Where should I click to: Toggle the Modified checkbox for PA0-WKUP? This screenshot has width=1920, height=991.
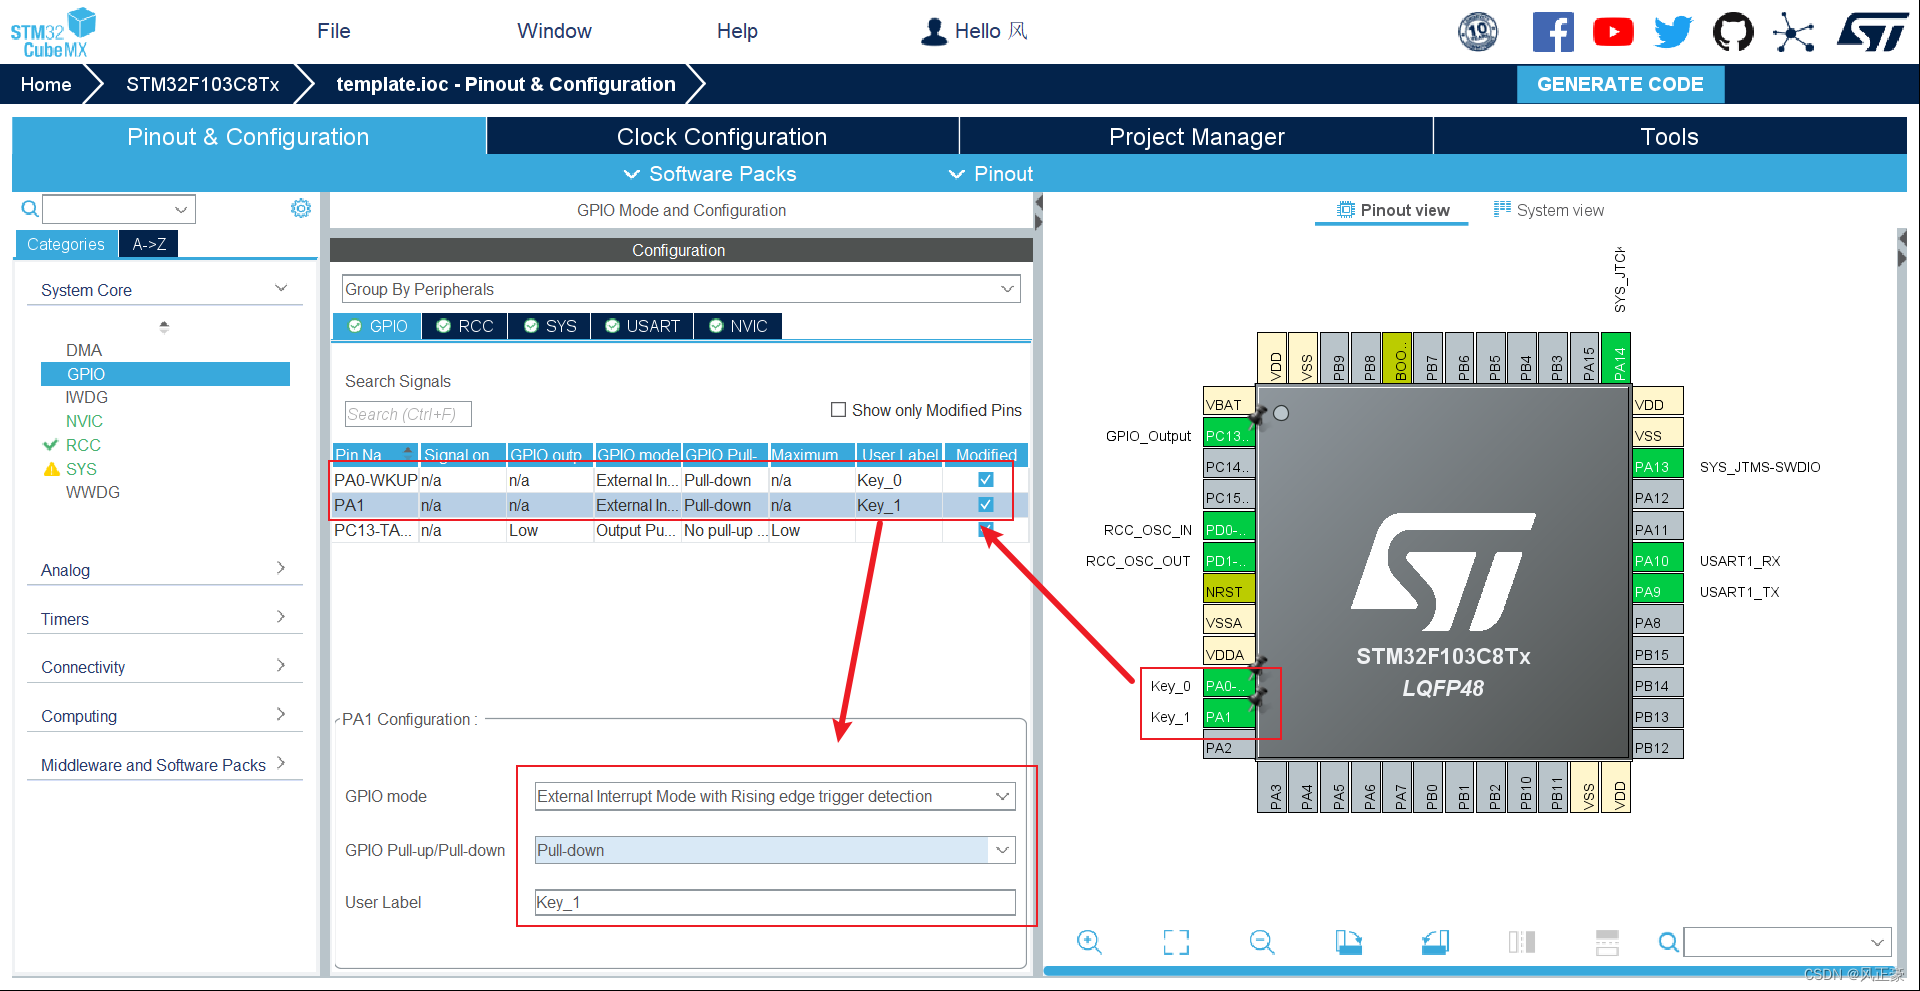coord(986,480)
